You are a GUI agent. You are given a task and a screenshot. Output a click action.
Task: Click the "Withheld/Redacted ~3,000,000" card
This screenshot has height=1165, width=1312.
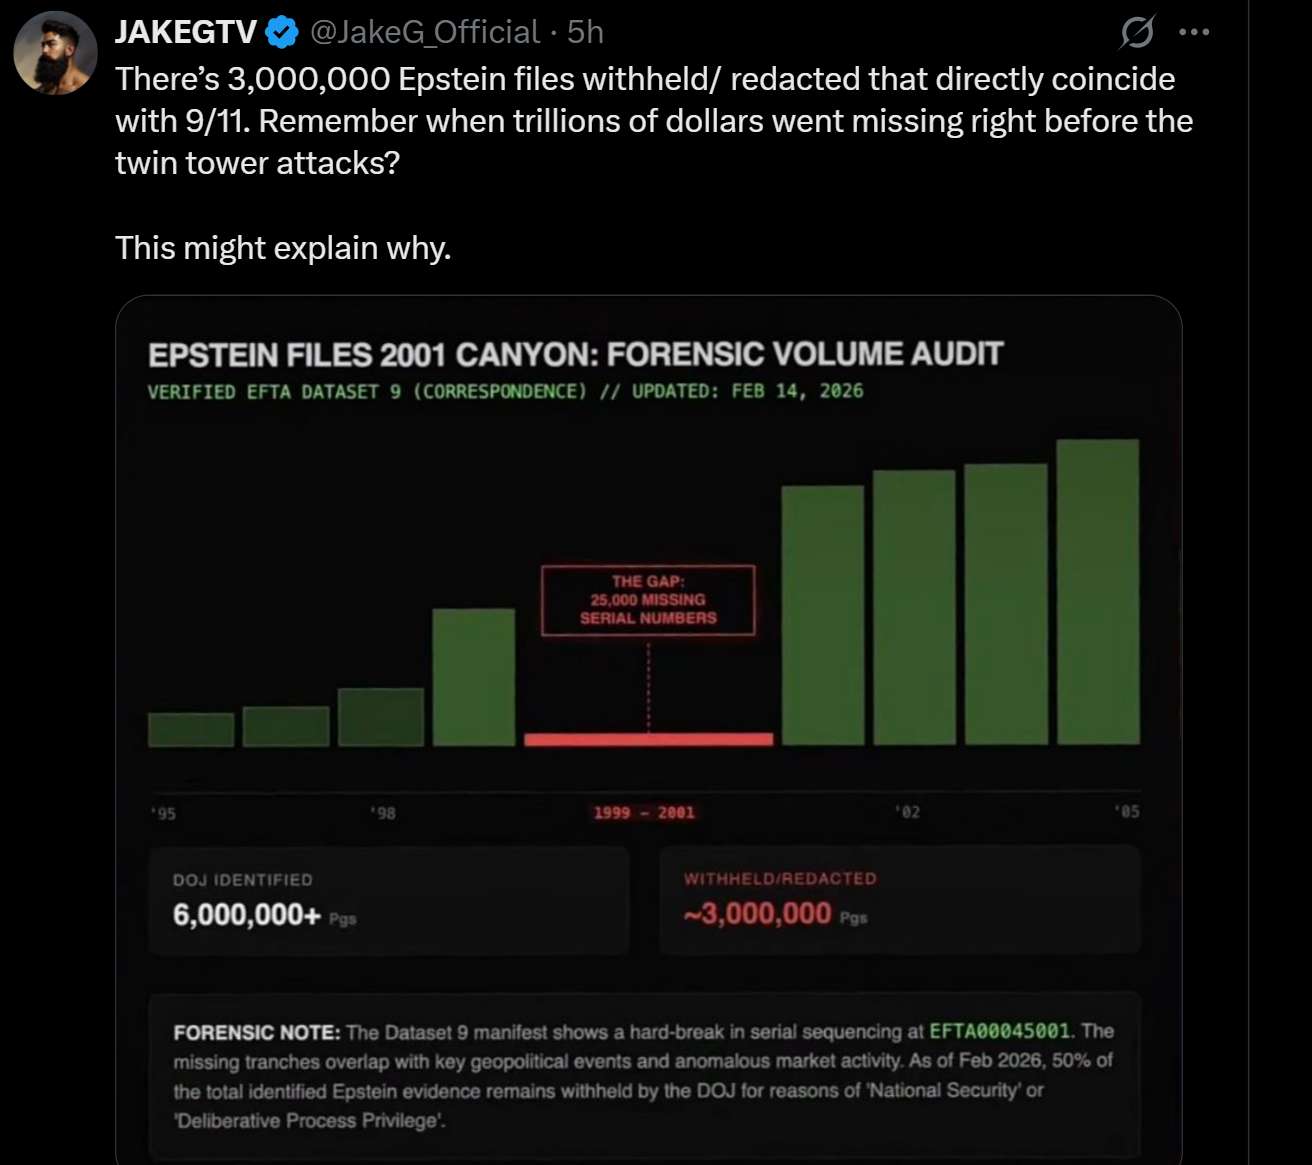point(899,900)
